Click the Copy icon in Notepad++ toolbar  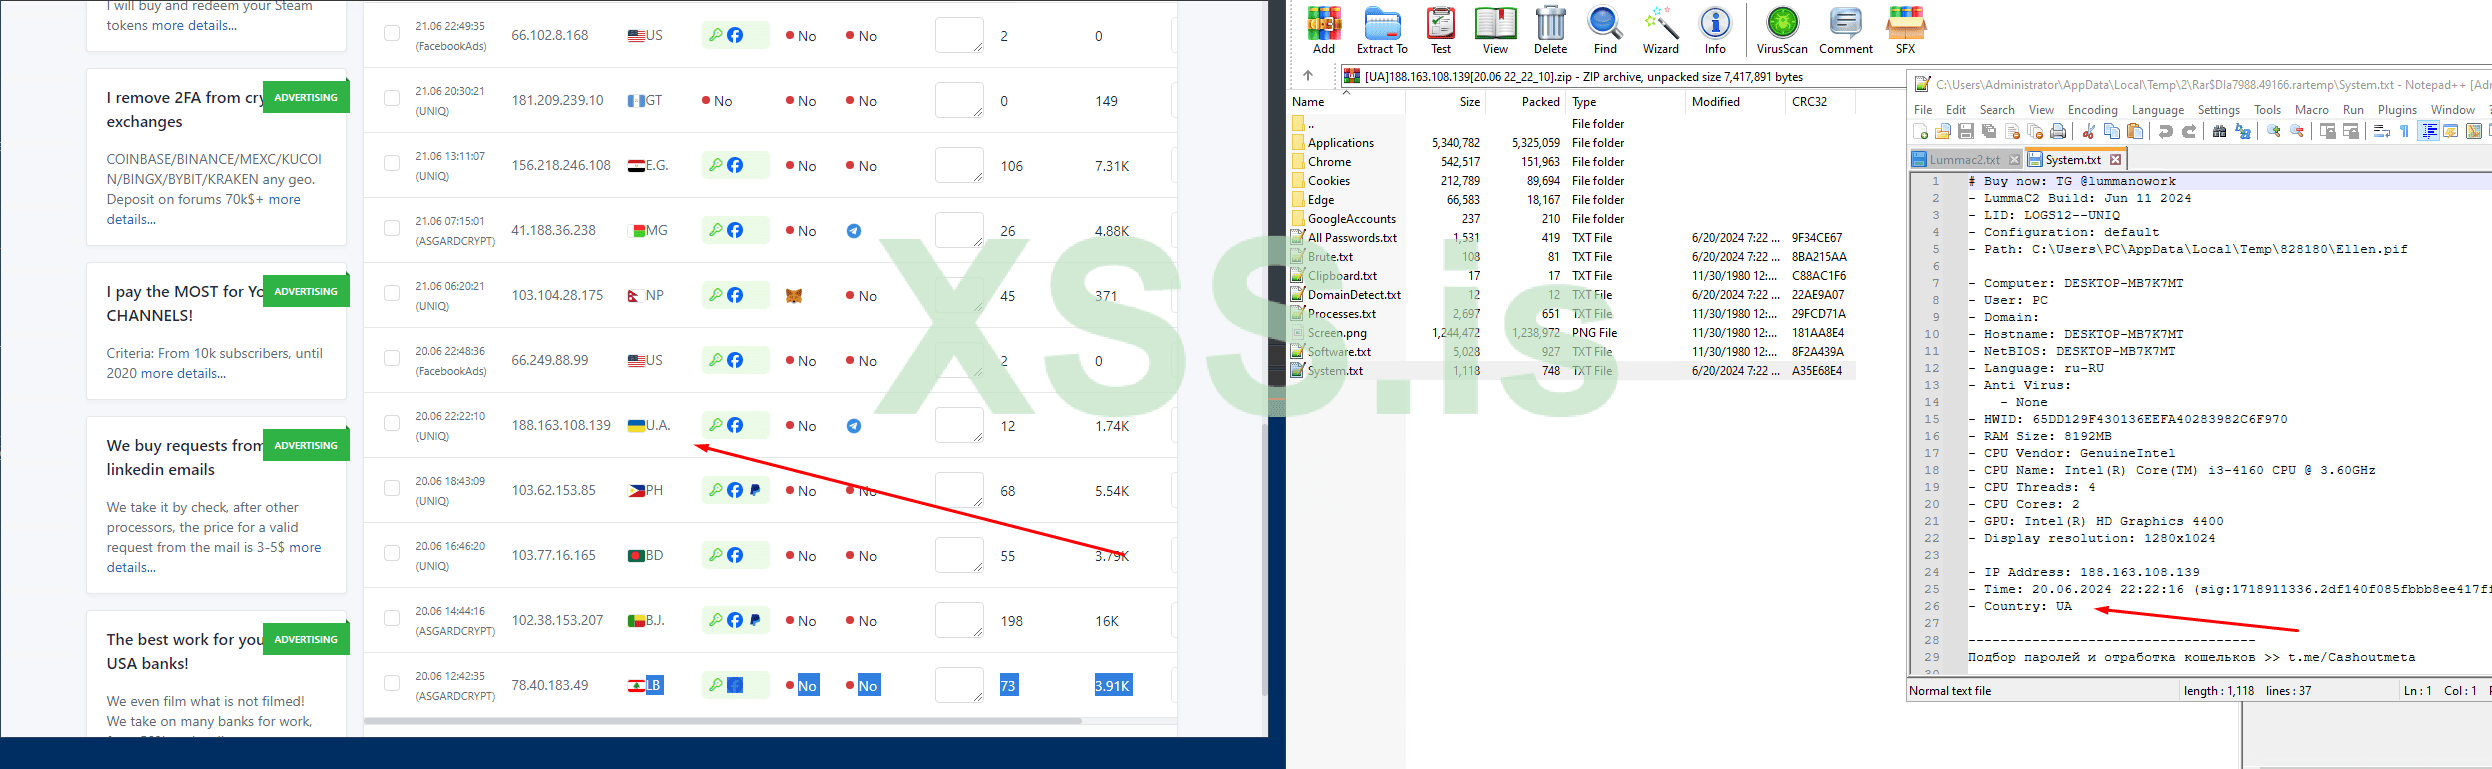click(x=2112, y=132)
